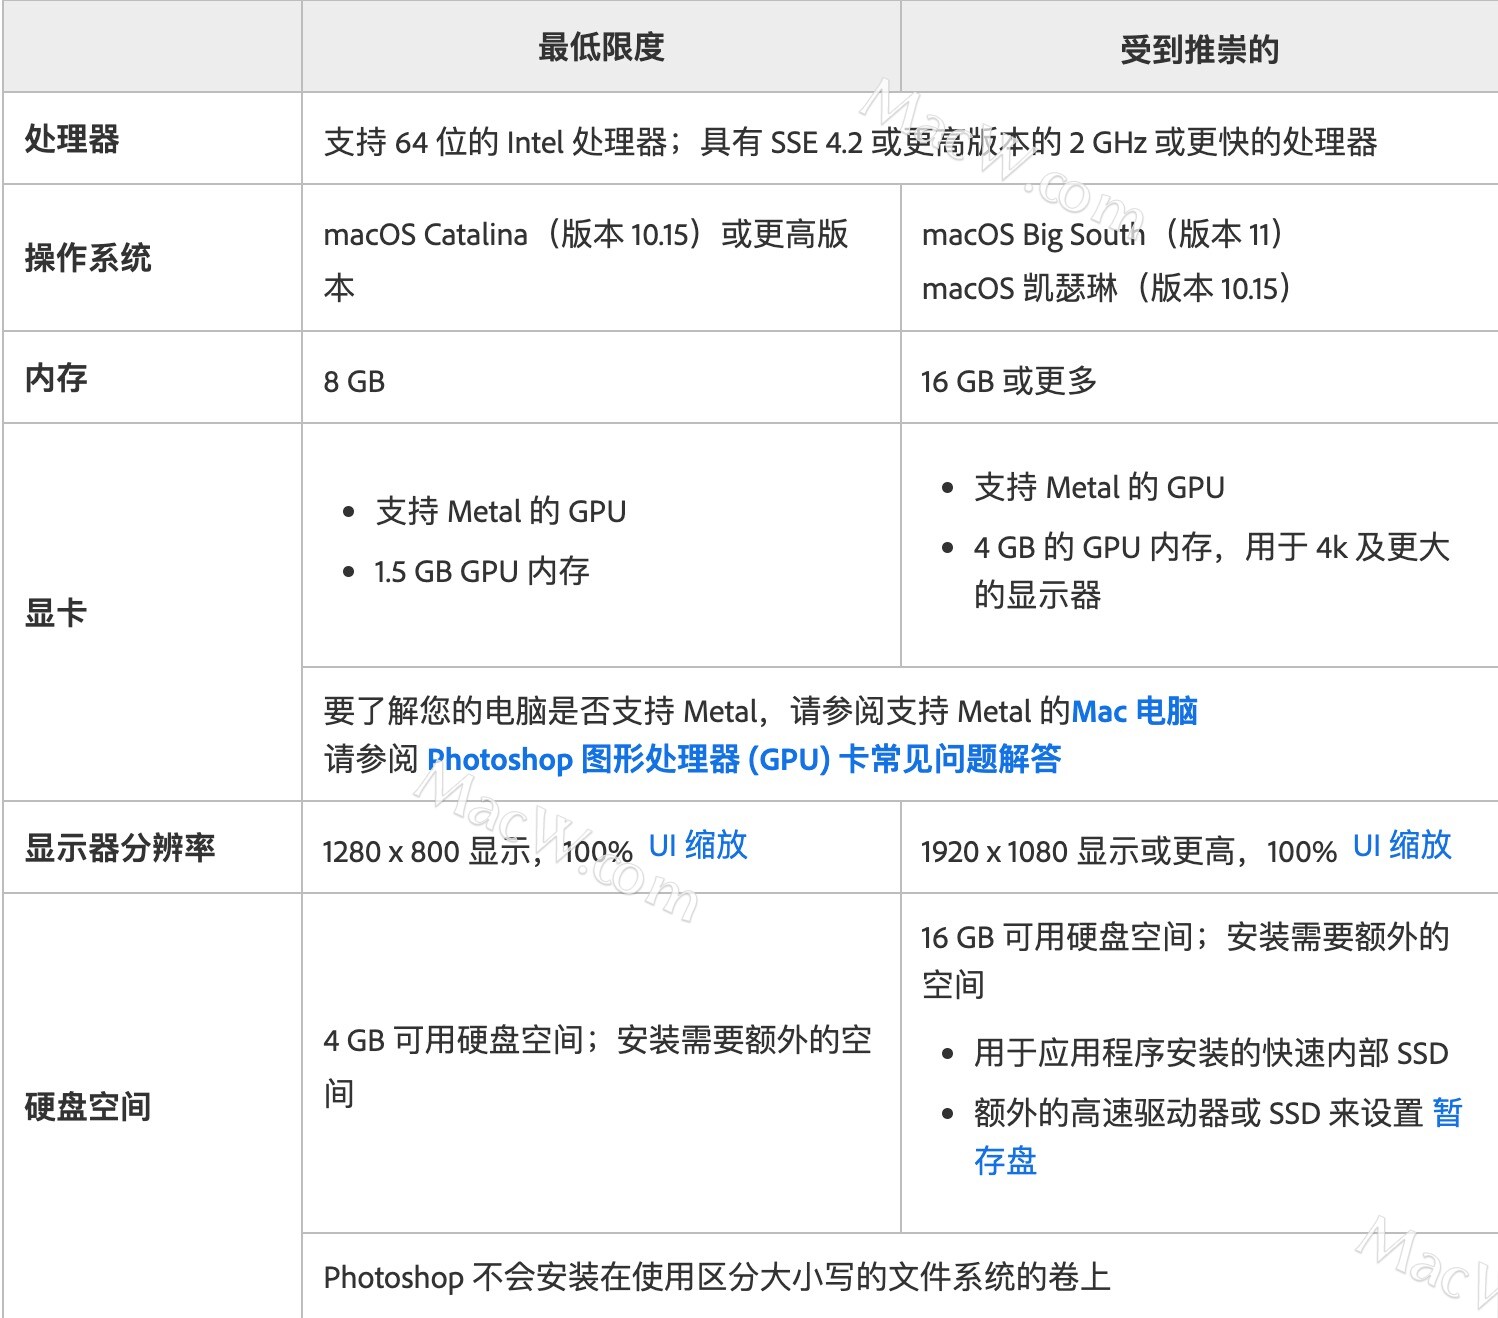
Task: Click the 8 GB memory cell
Action: [354, 381]
